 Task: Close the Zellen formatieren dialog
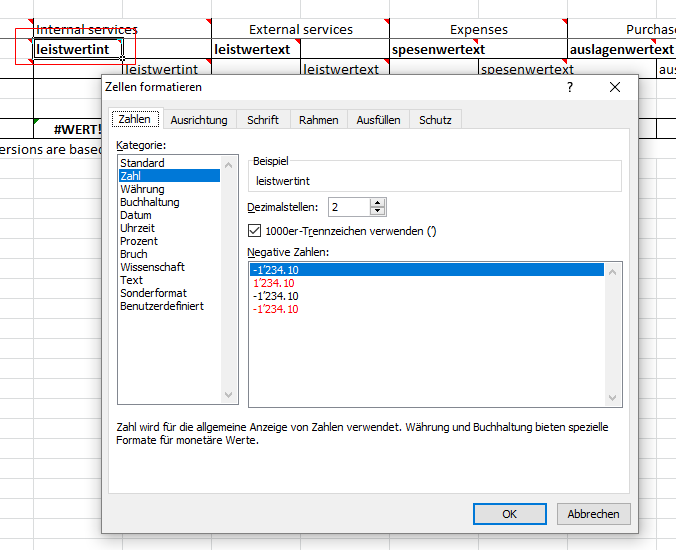click(x=615, y=87)
